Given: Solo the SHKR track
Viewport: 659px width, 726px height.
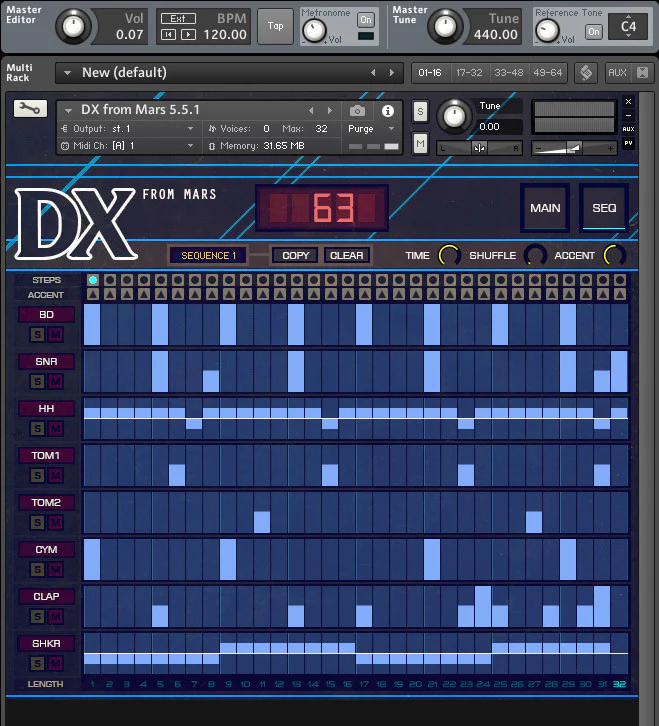Looking at the screenshot, I should click(x=38, y=663).
